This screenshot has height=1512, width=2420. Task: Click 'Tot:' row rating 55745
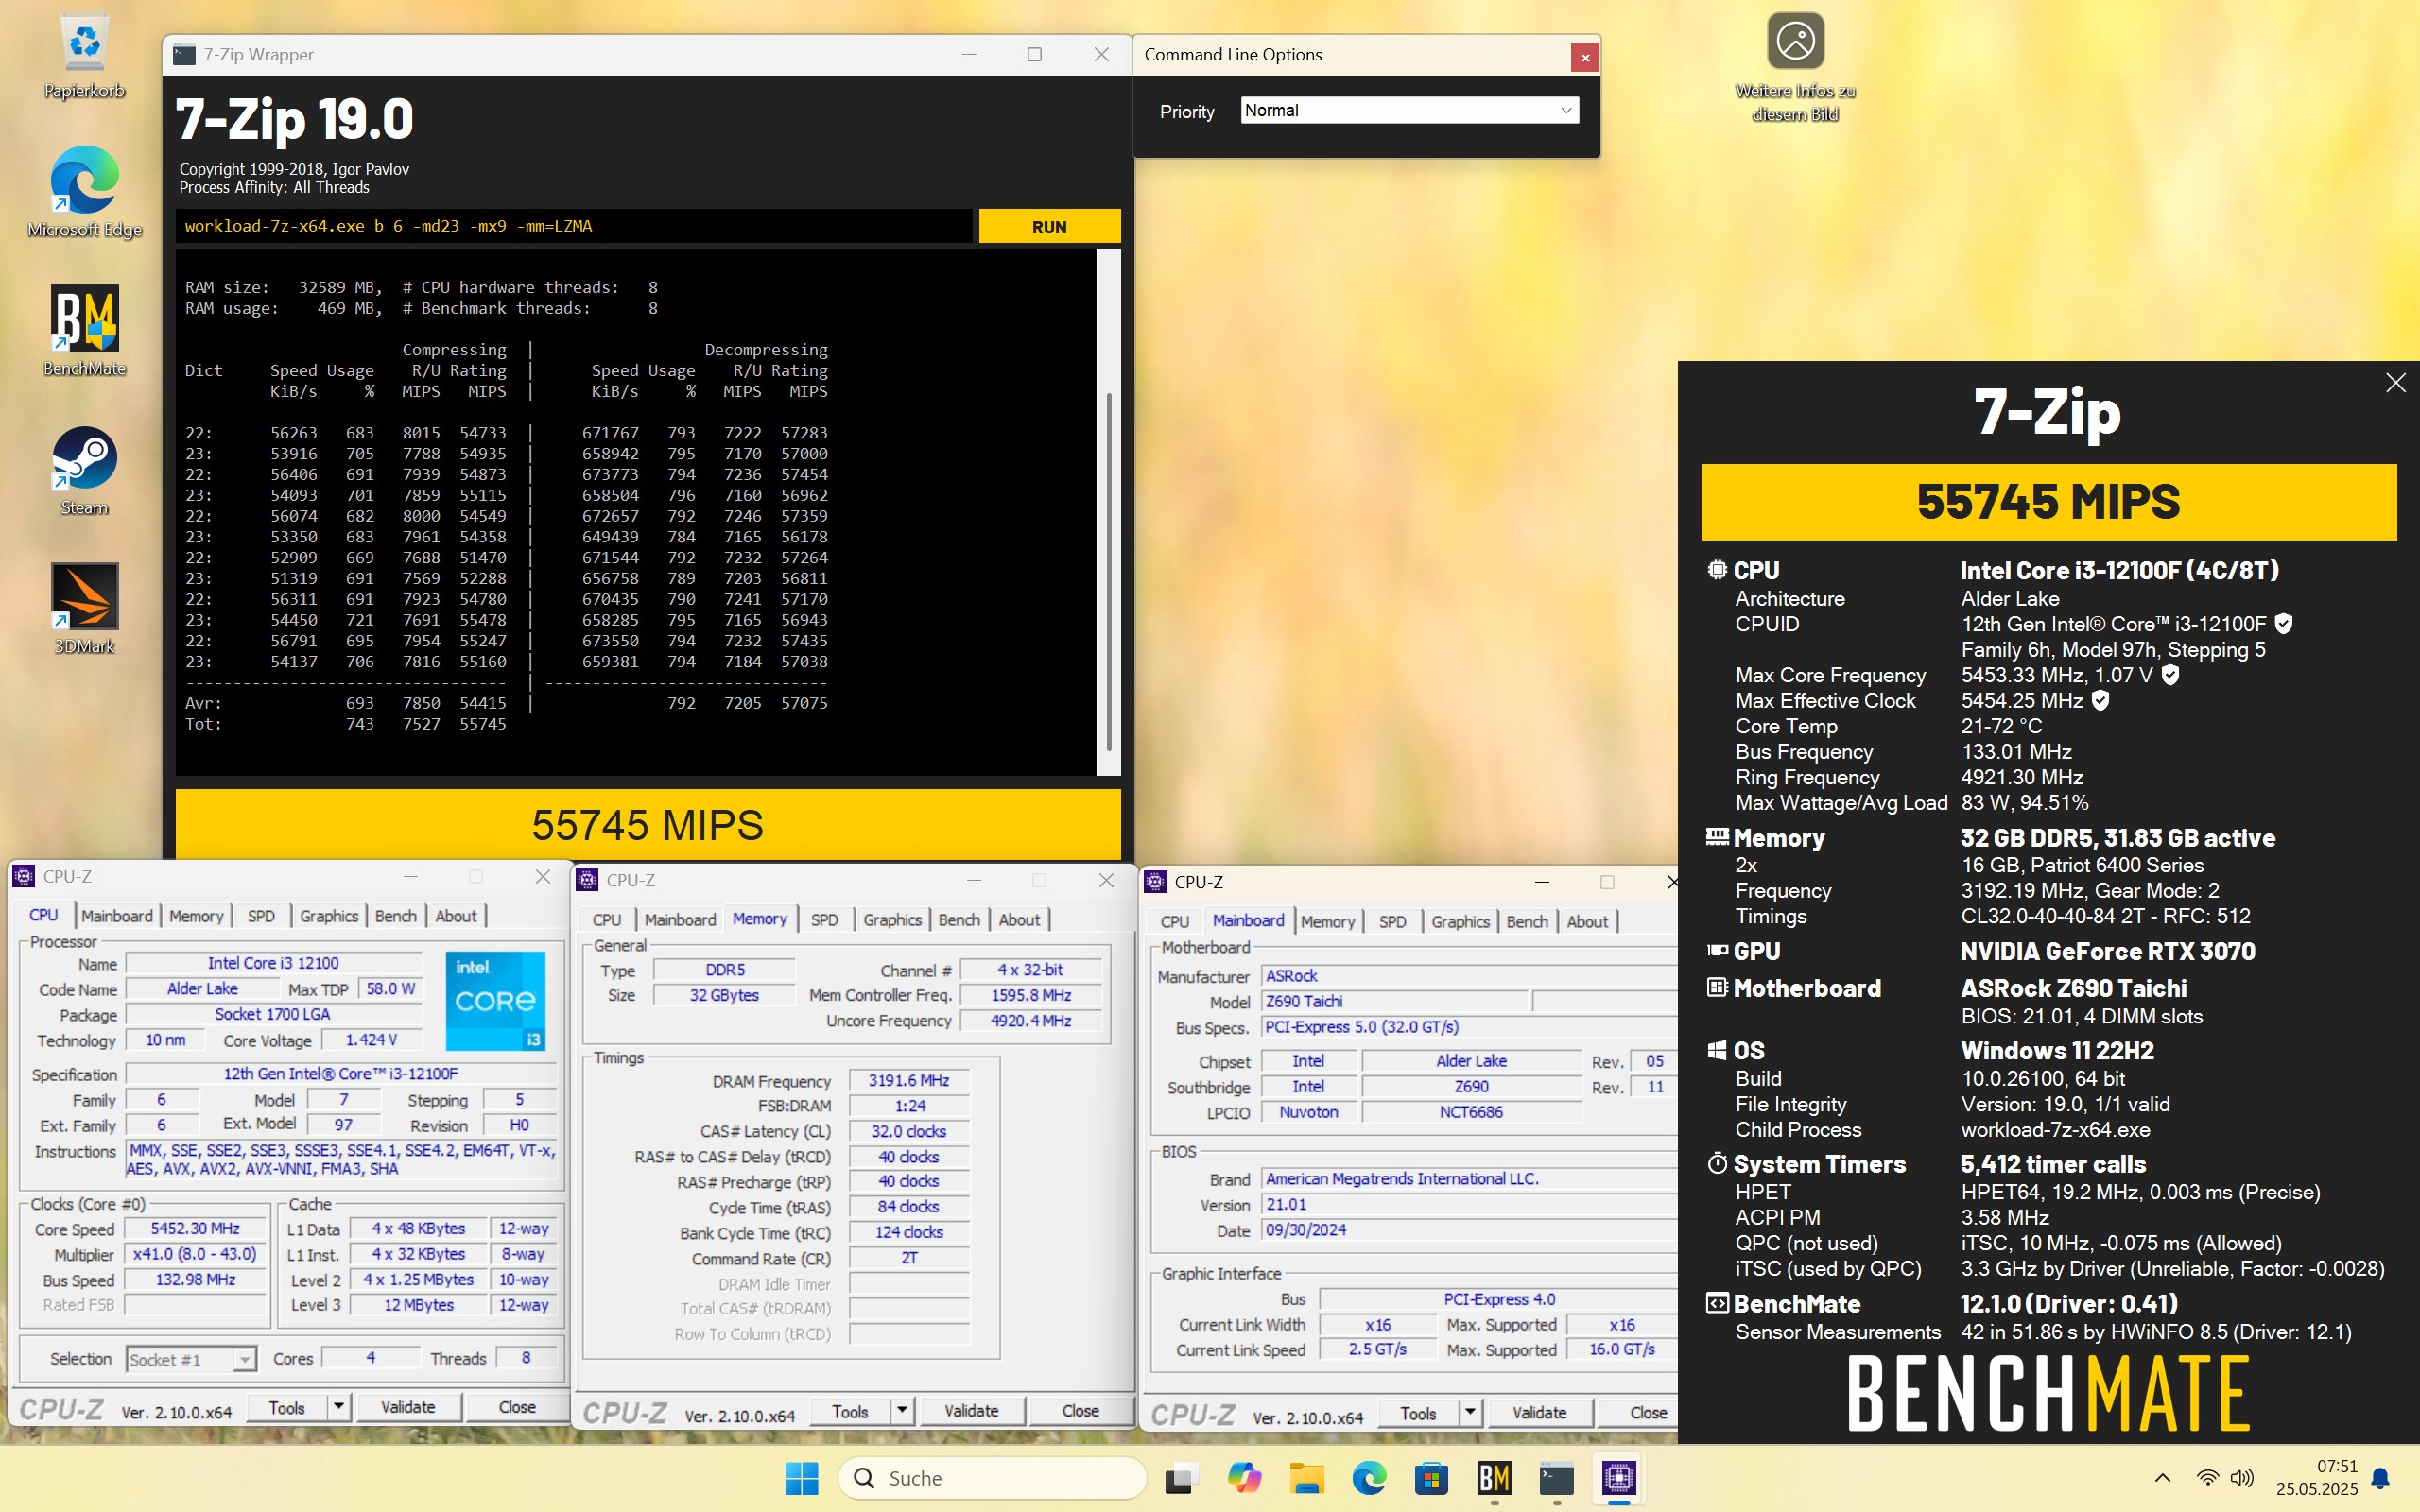point(482,724)
